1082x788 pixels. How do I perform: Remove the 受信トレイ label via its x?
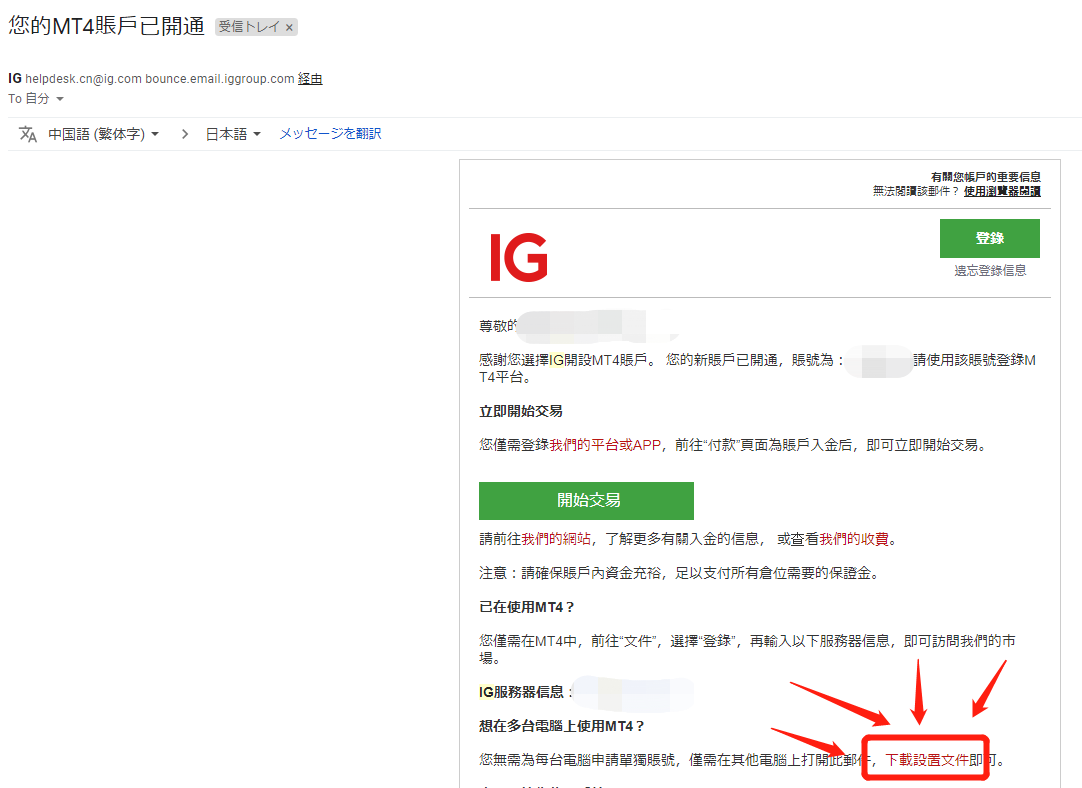click(290, 28)
